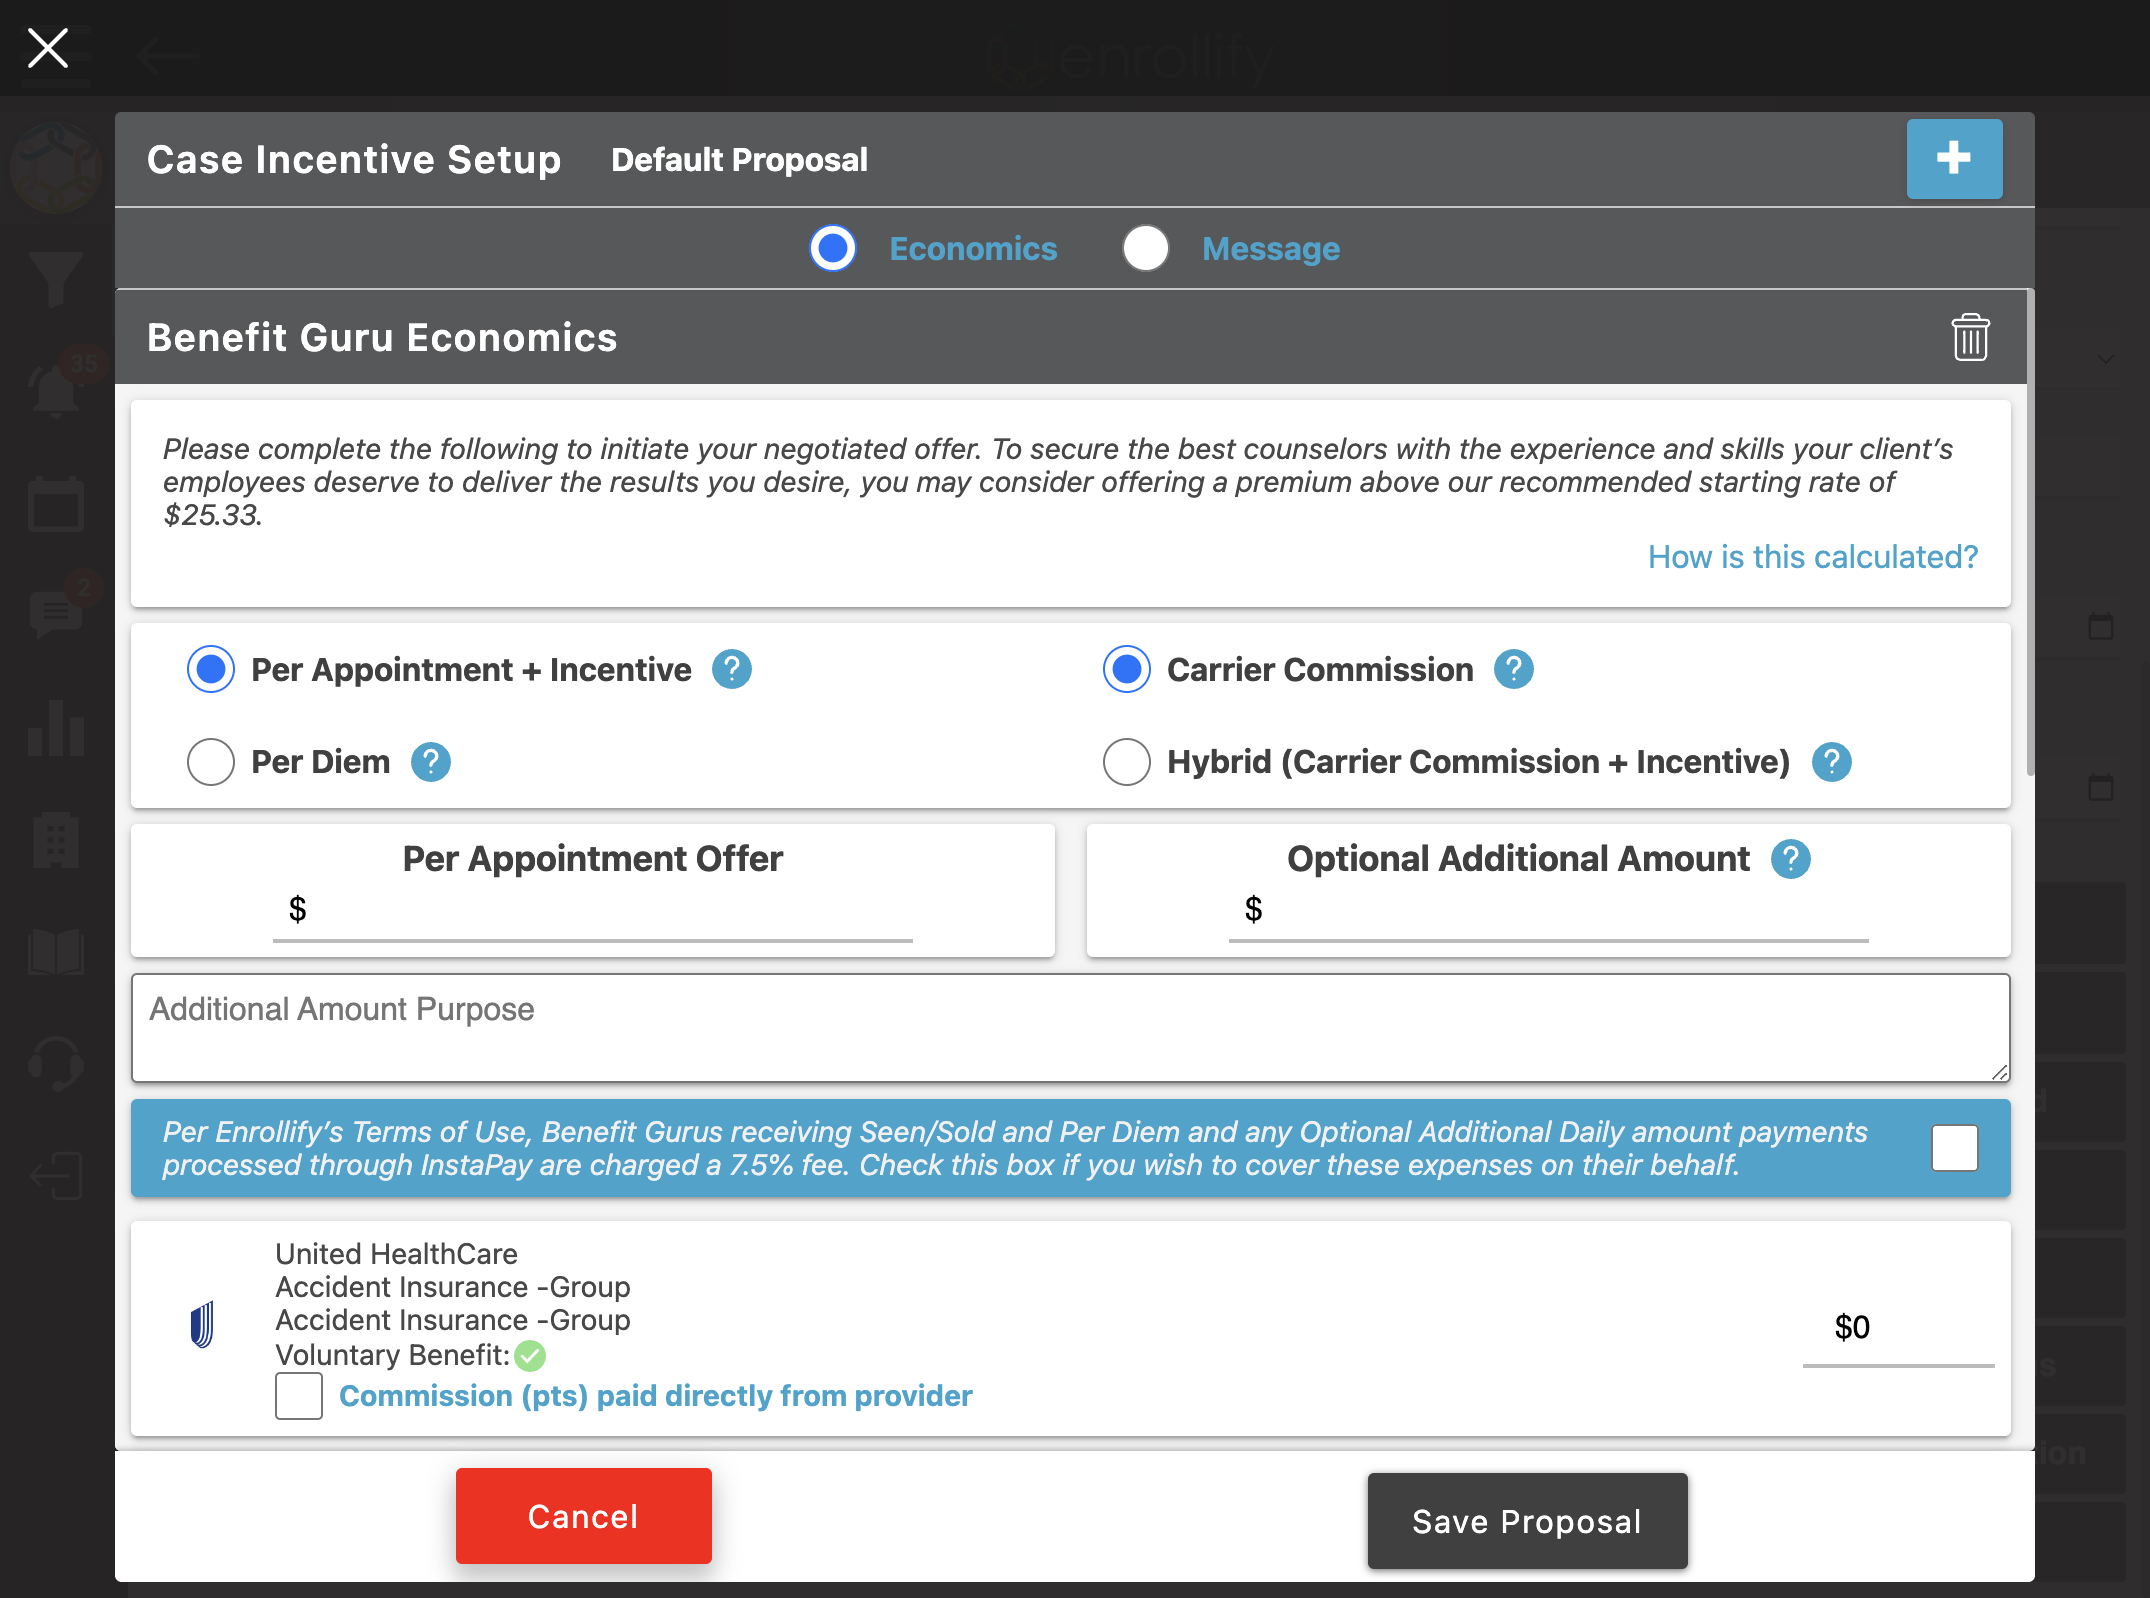Click the Economics tab label

point(973,248)
